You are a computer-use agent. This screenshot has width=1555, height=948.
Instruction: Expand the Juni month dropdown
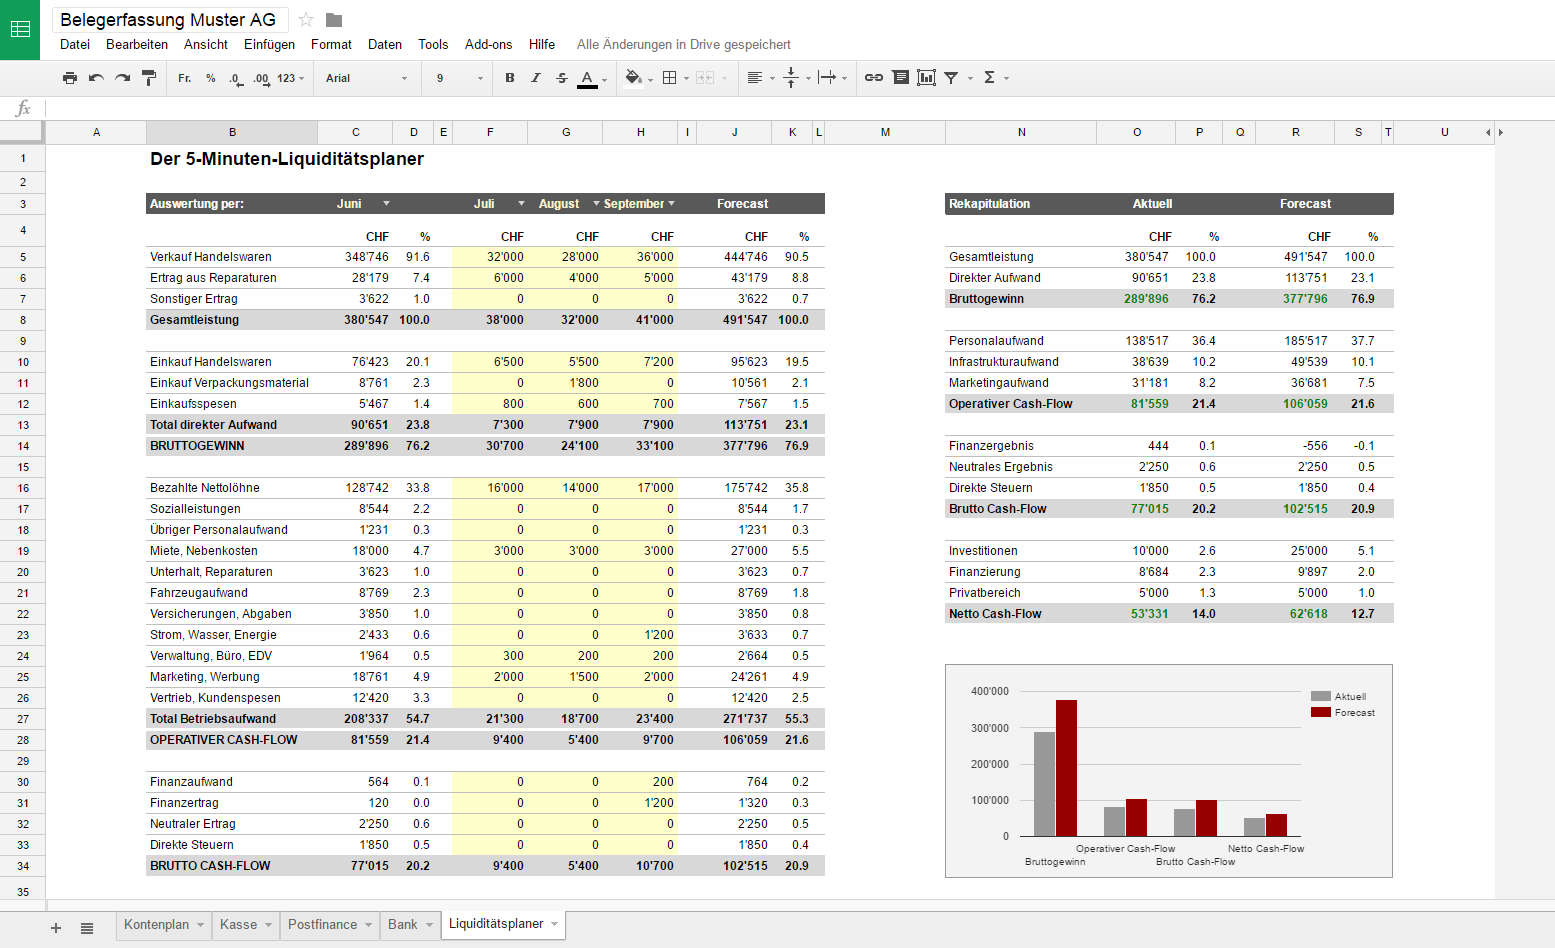(386, 204)
